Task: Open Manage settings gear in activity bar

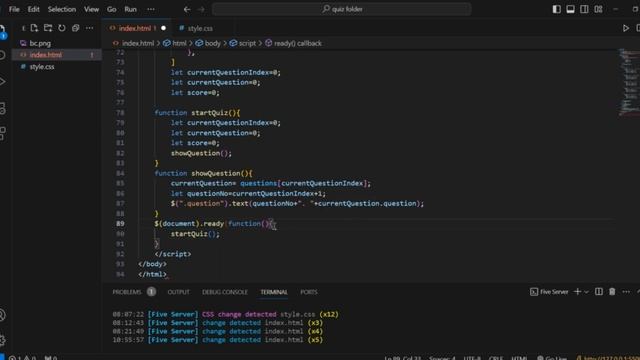Action: 3,340
